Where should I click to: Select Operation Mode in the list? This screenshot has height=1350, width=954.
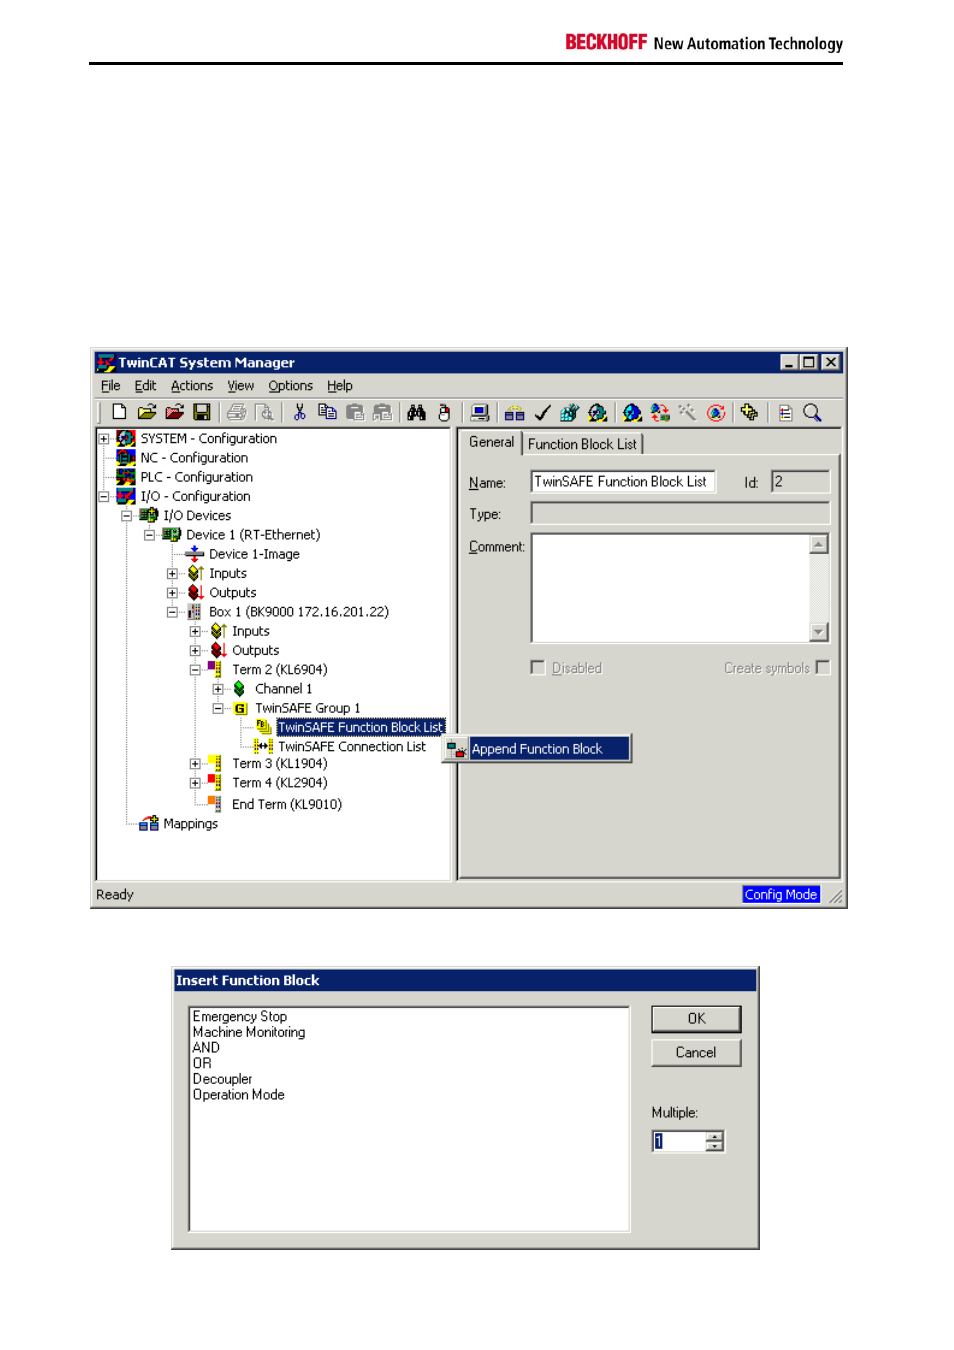click(x=239, y=1095)
